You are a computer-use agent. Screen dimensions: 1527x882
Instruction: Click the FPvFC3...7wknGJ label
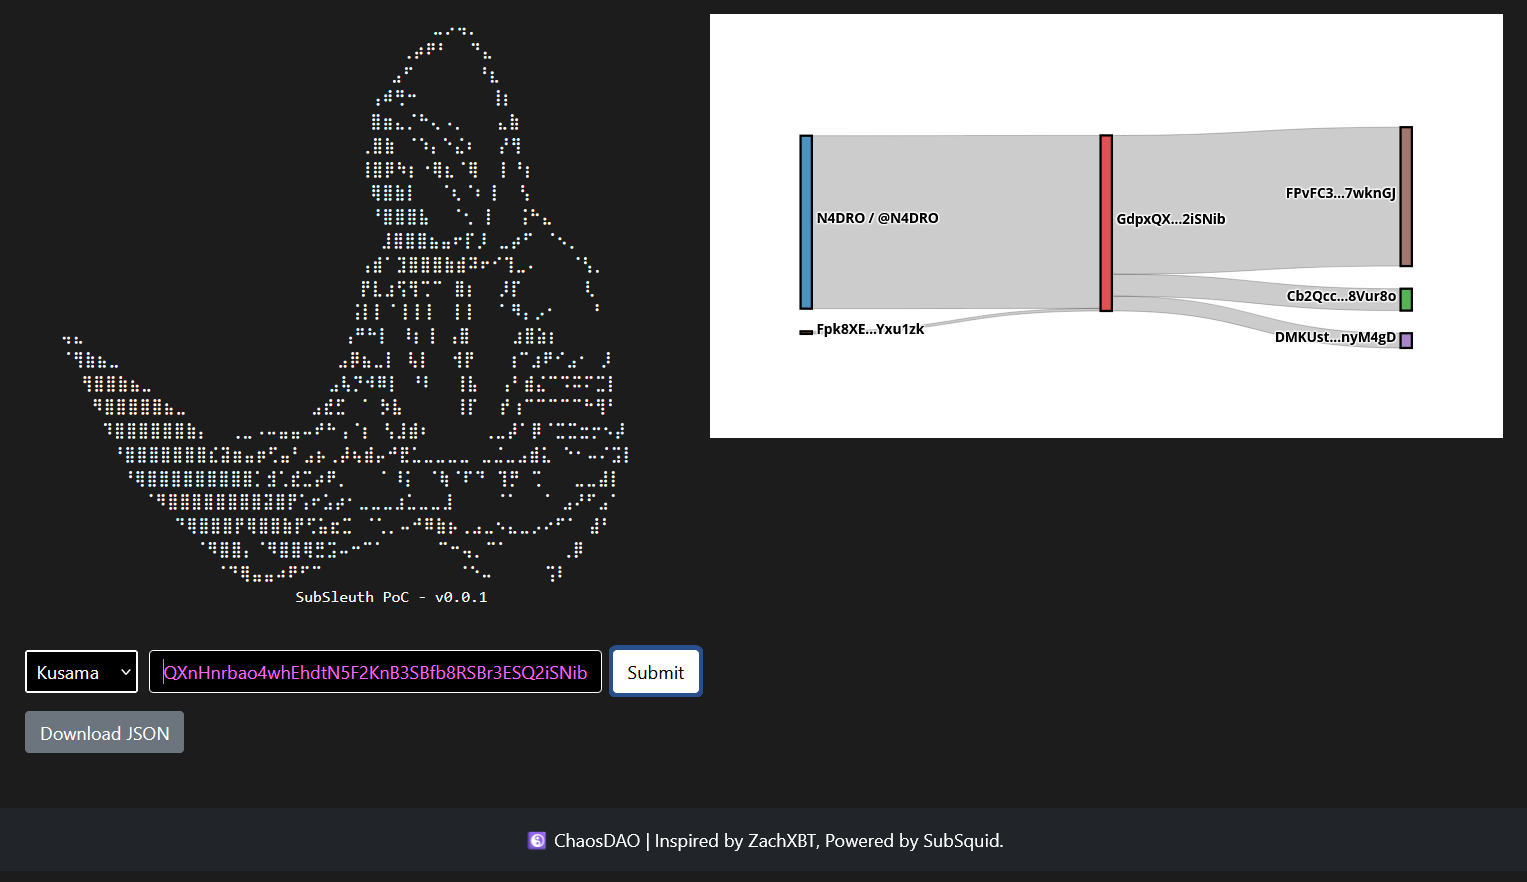click(x=1341, y=193)
